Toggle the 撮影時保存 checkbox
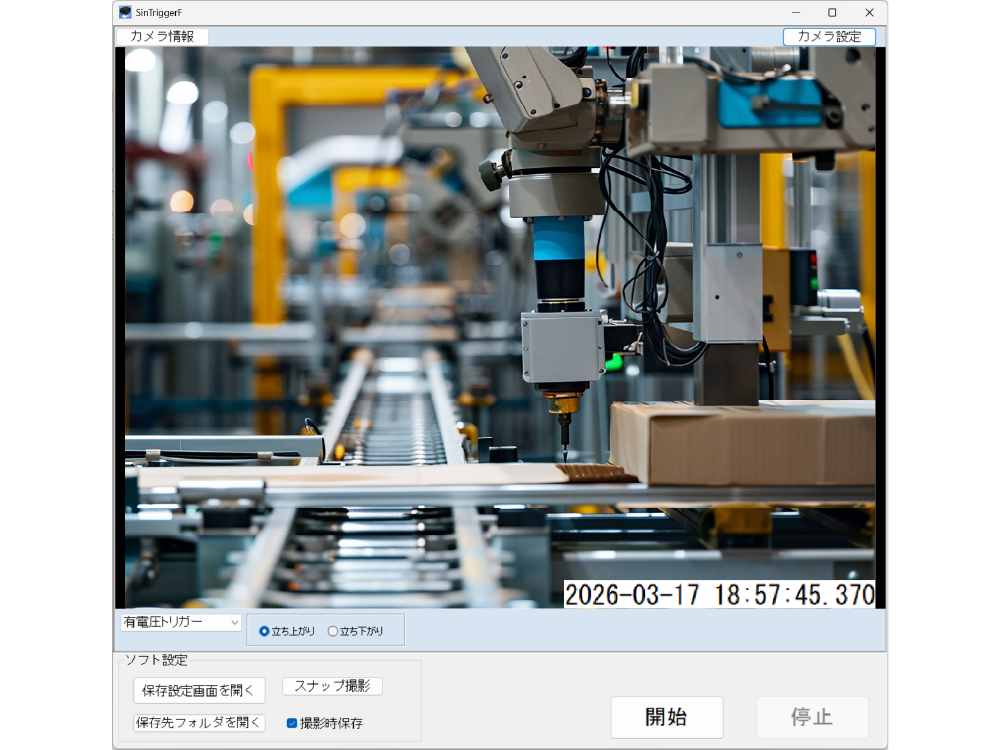This screenshot has height=750, width=1000. pyautogui.click(x=292, y=723)
